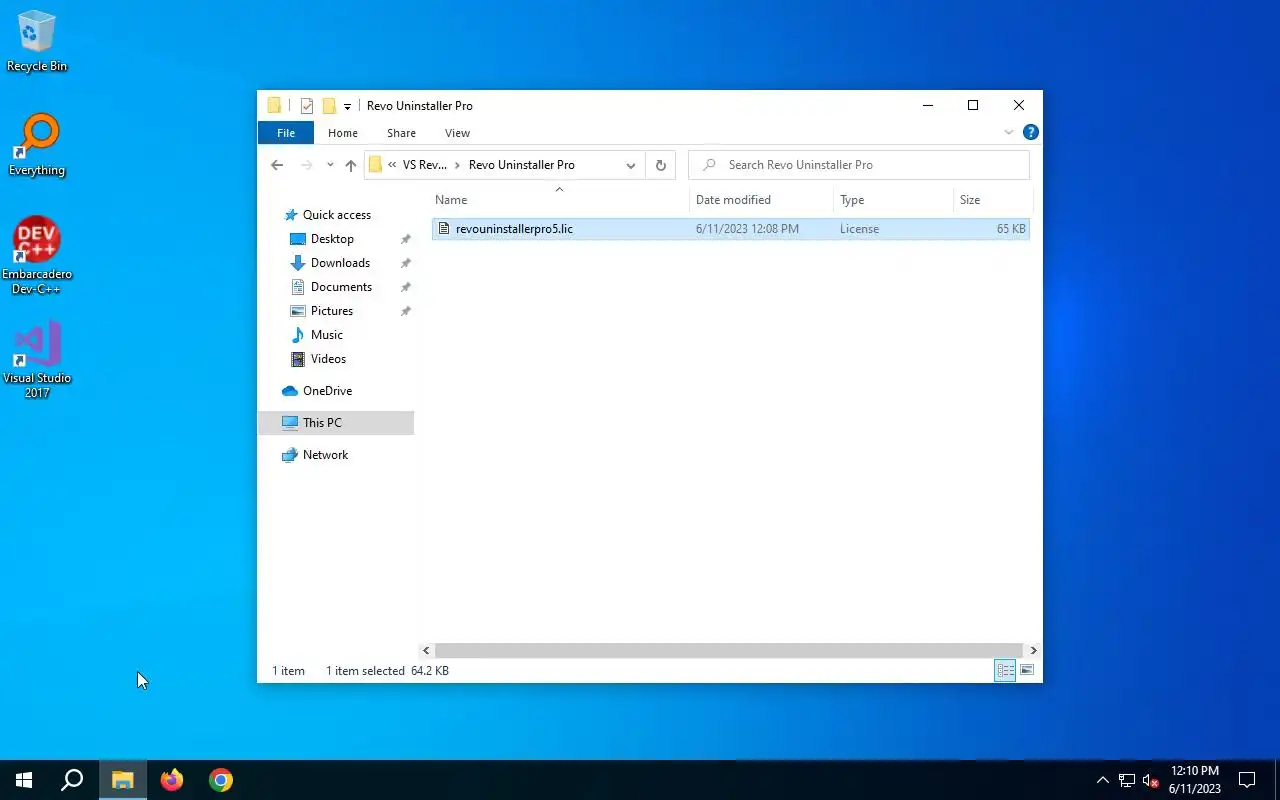Sort by the Type column header
The image size is (1280, 800).
click(893, 200)
